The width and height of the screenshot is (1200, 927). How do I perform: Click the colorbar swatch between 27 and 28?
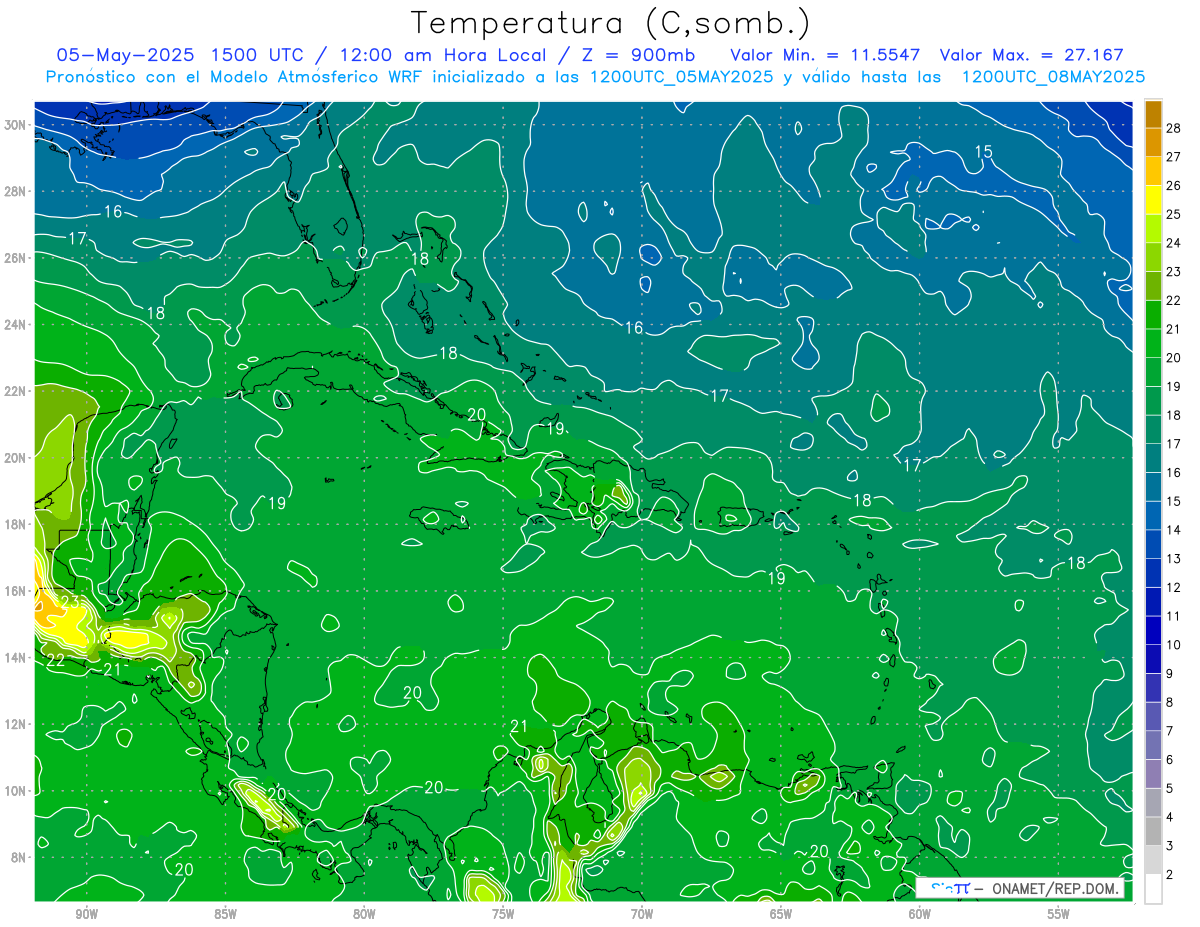tap(1153, 142)
